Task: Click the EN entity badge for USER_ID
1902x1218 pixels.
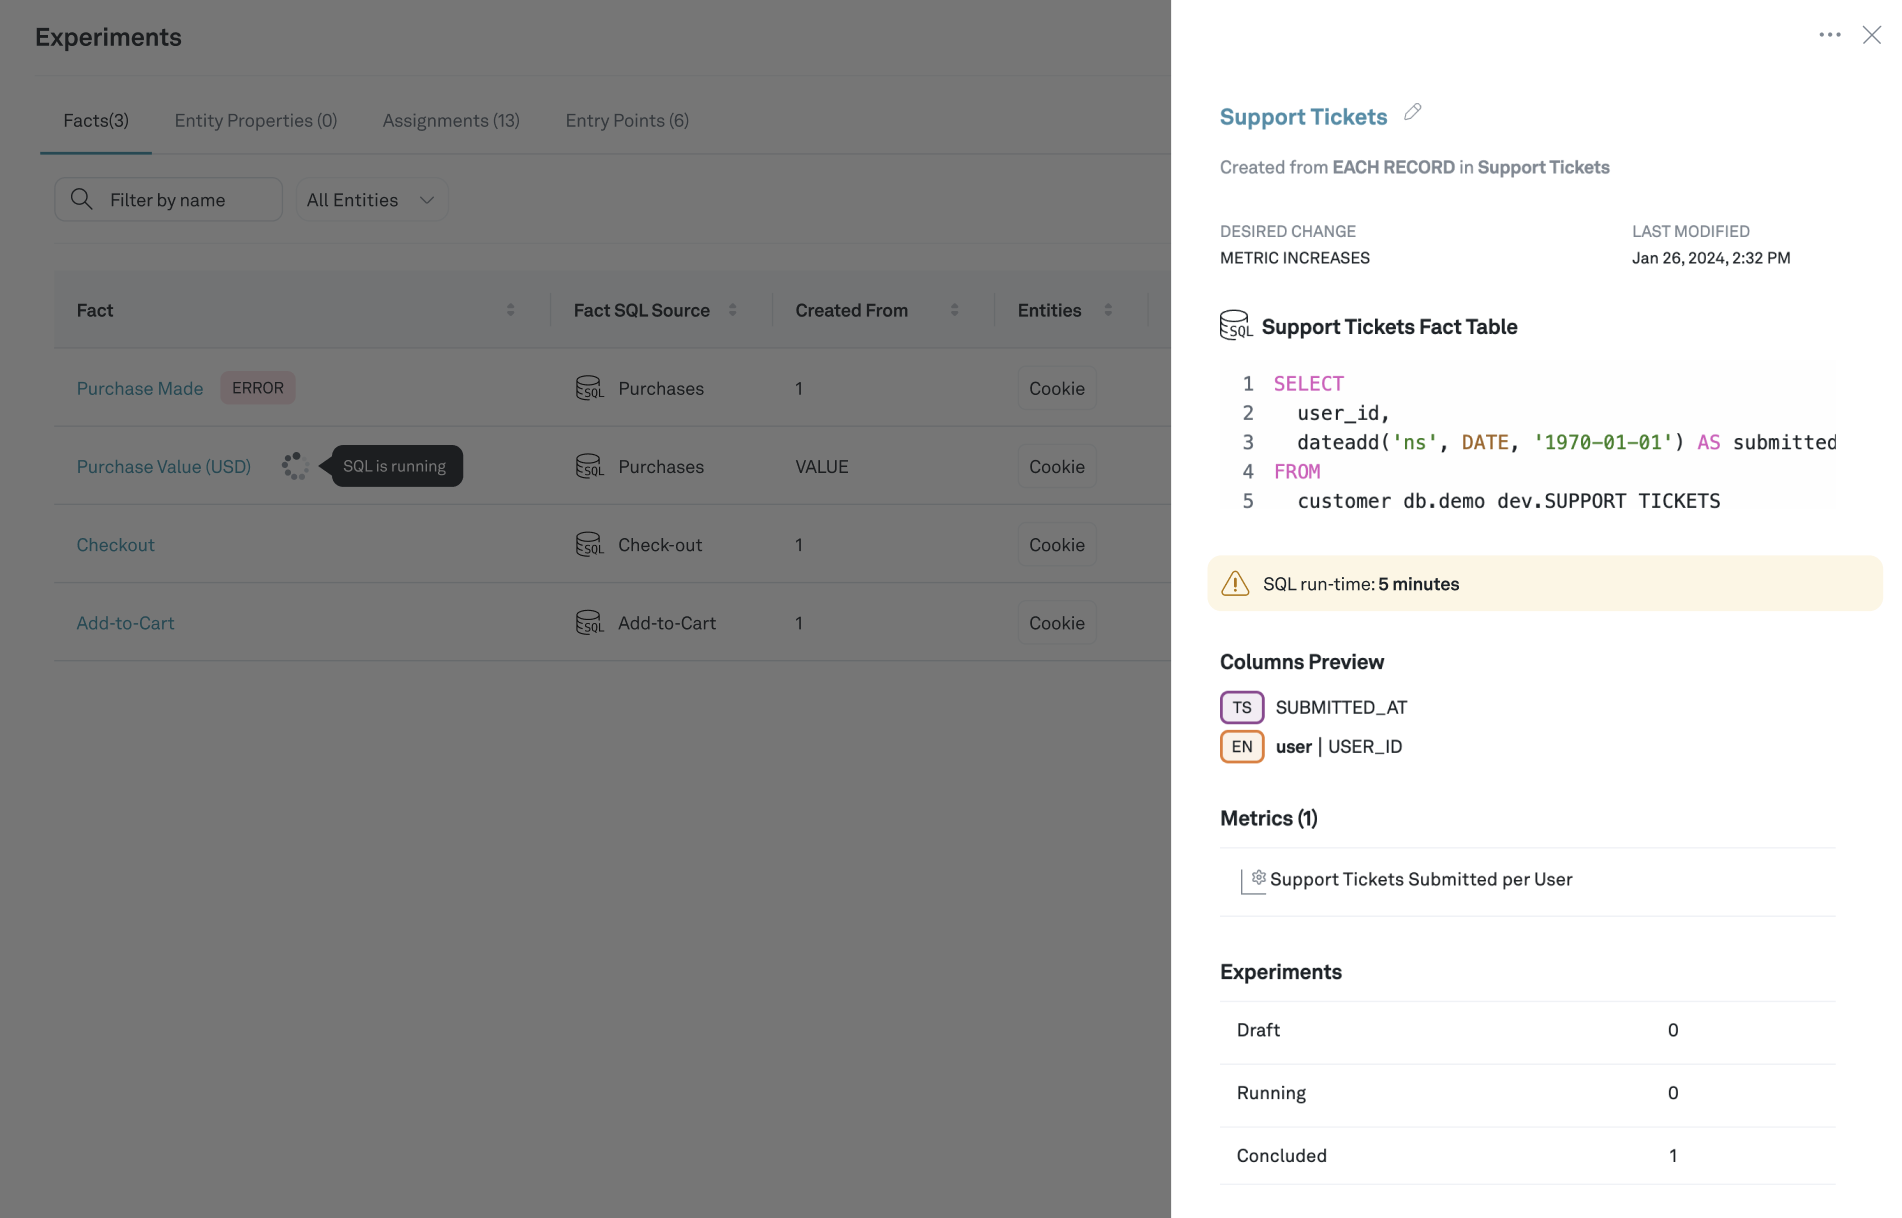Action: (x=1241, y=746)
